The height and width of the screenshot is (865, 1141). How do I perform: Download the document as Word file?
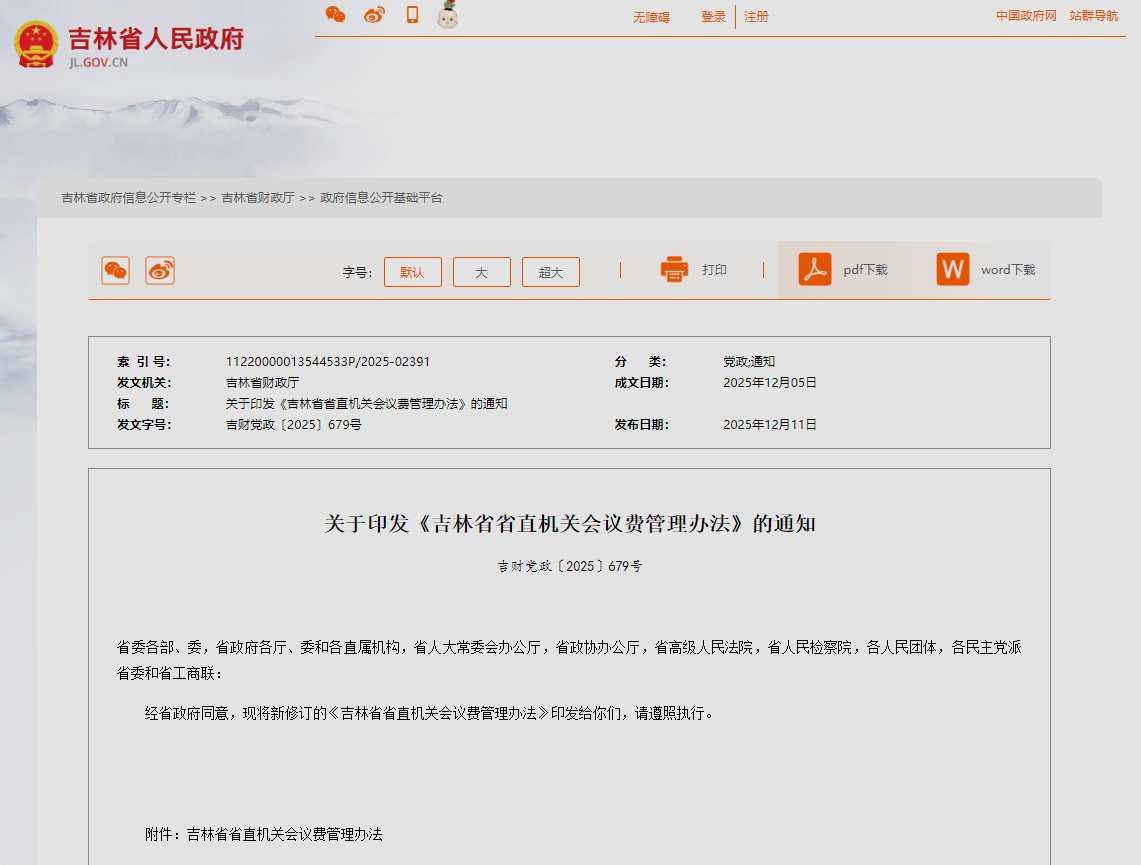[951, 268]
